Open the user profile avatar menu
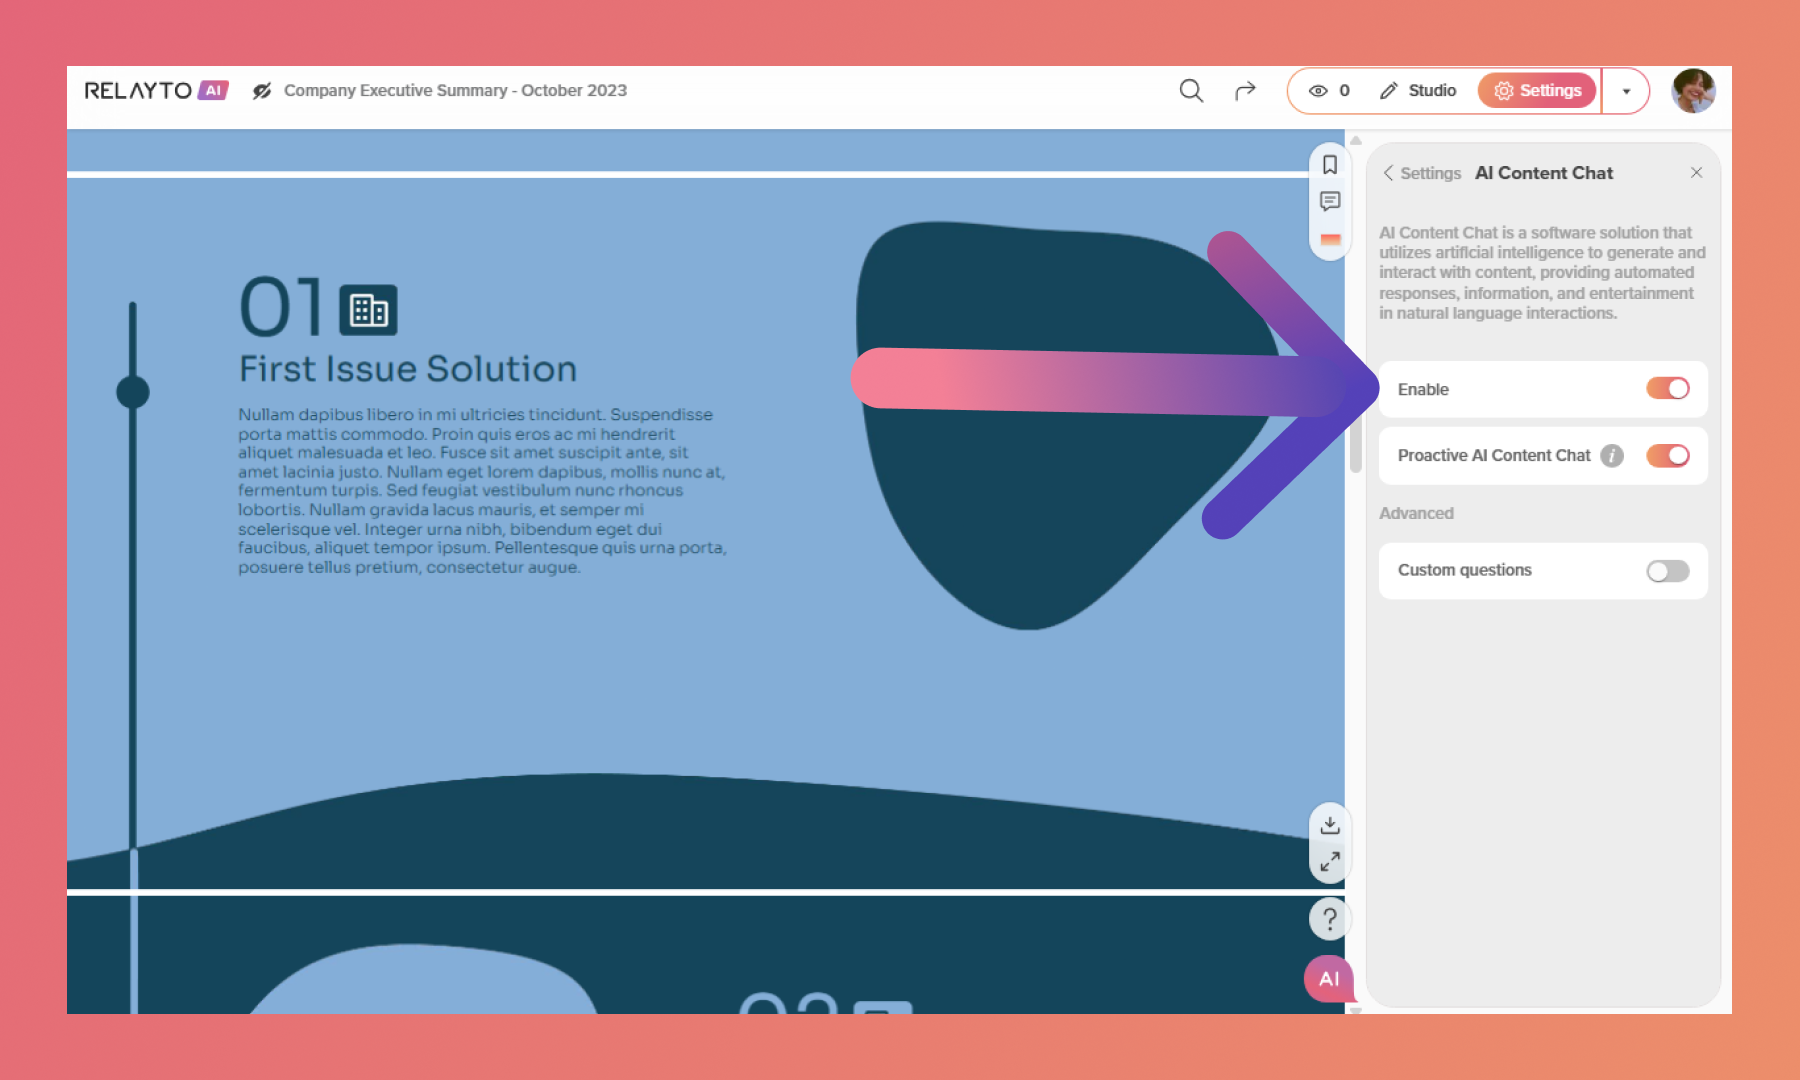The height and width of the screenshot is (1080, 1800). (x=1693, y=91)
